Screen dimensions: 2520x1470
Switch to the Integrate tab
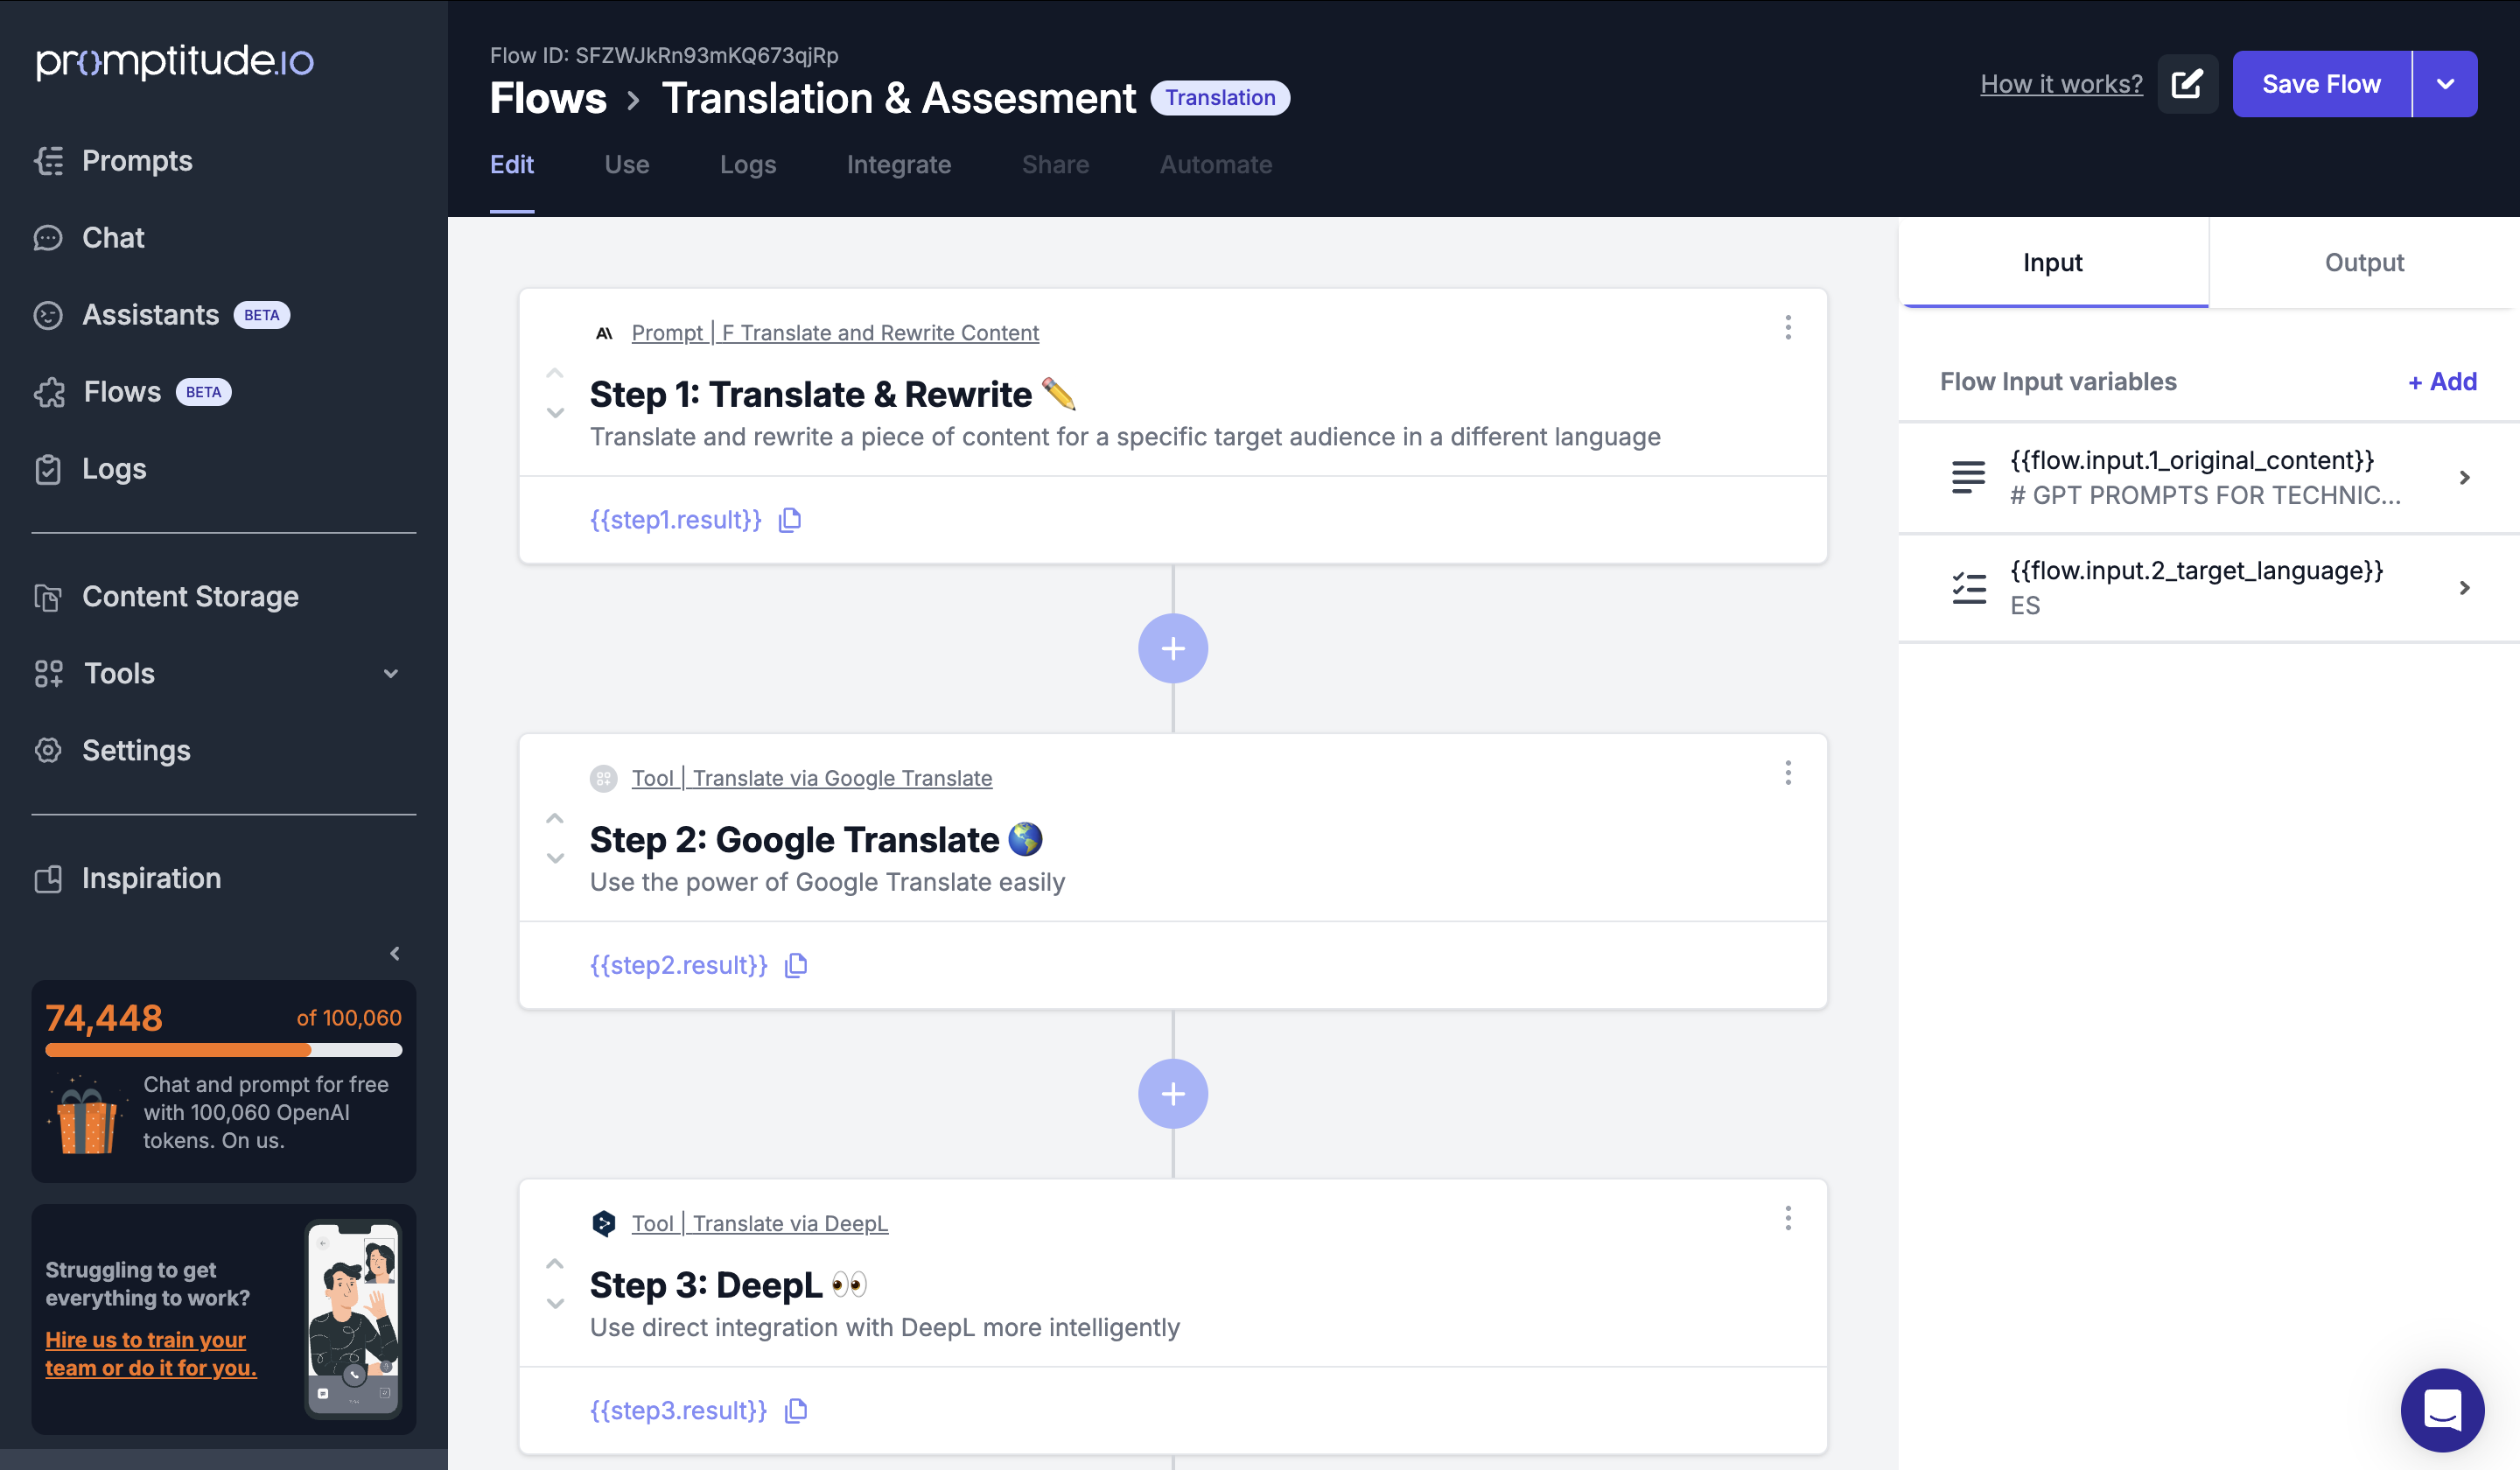(x=899, y=165)
